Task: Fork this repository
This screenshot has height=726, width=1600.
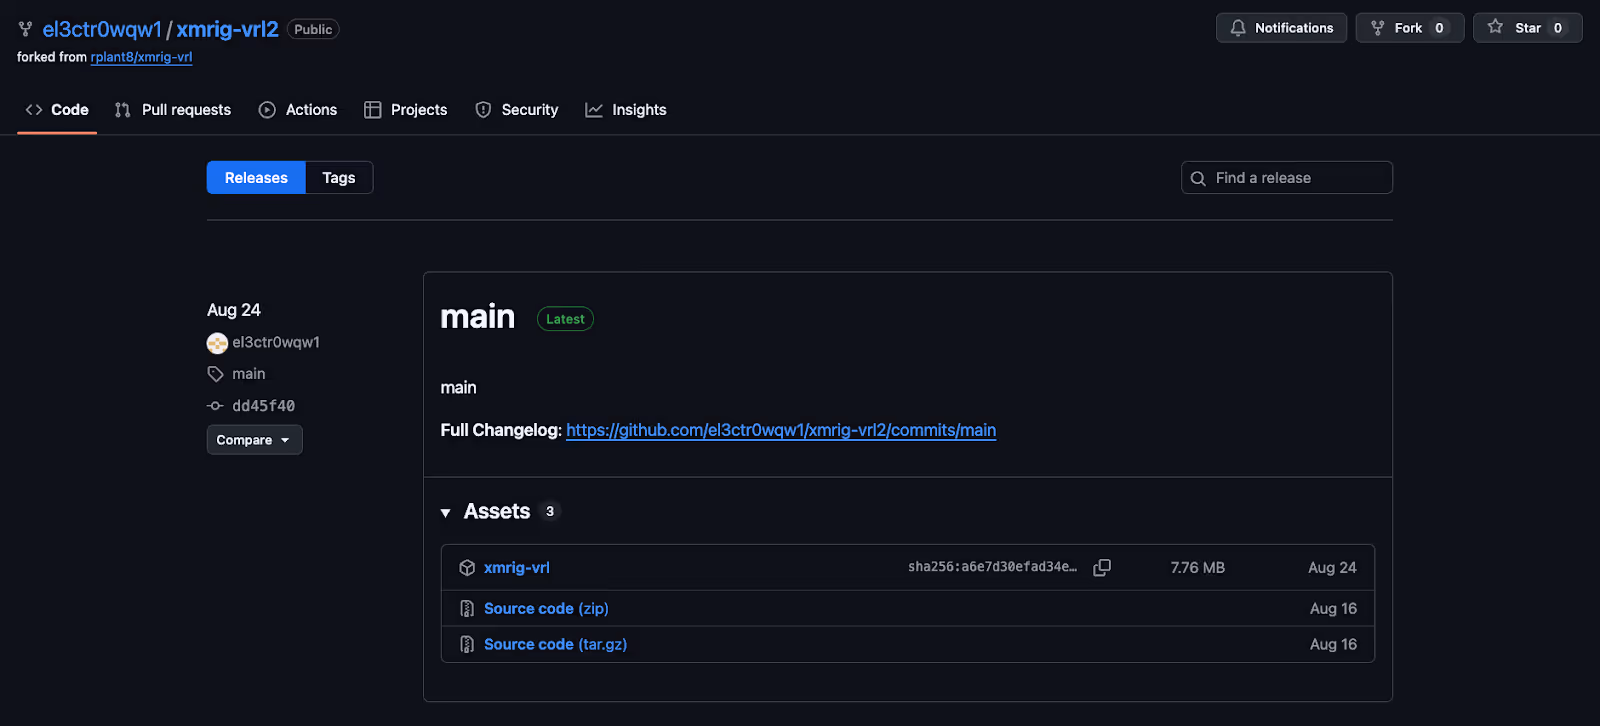Action: pyautogui.click(x=1409, y=28)
